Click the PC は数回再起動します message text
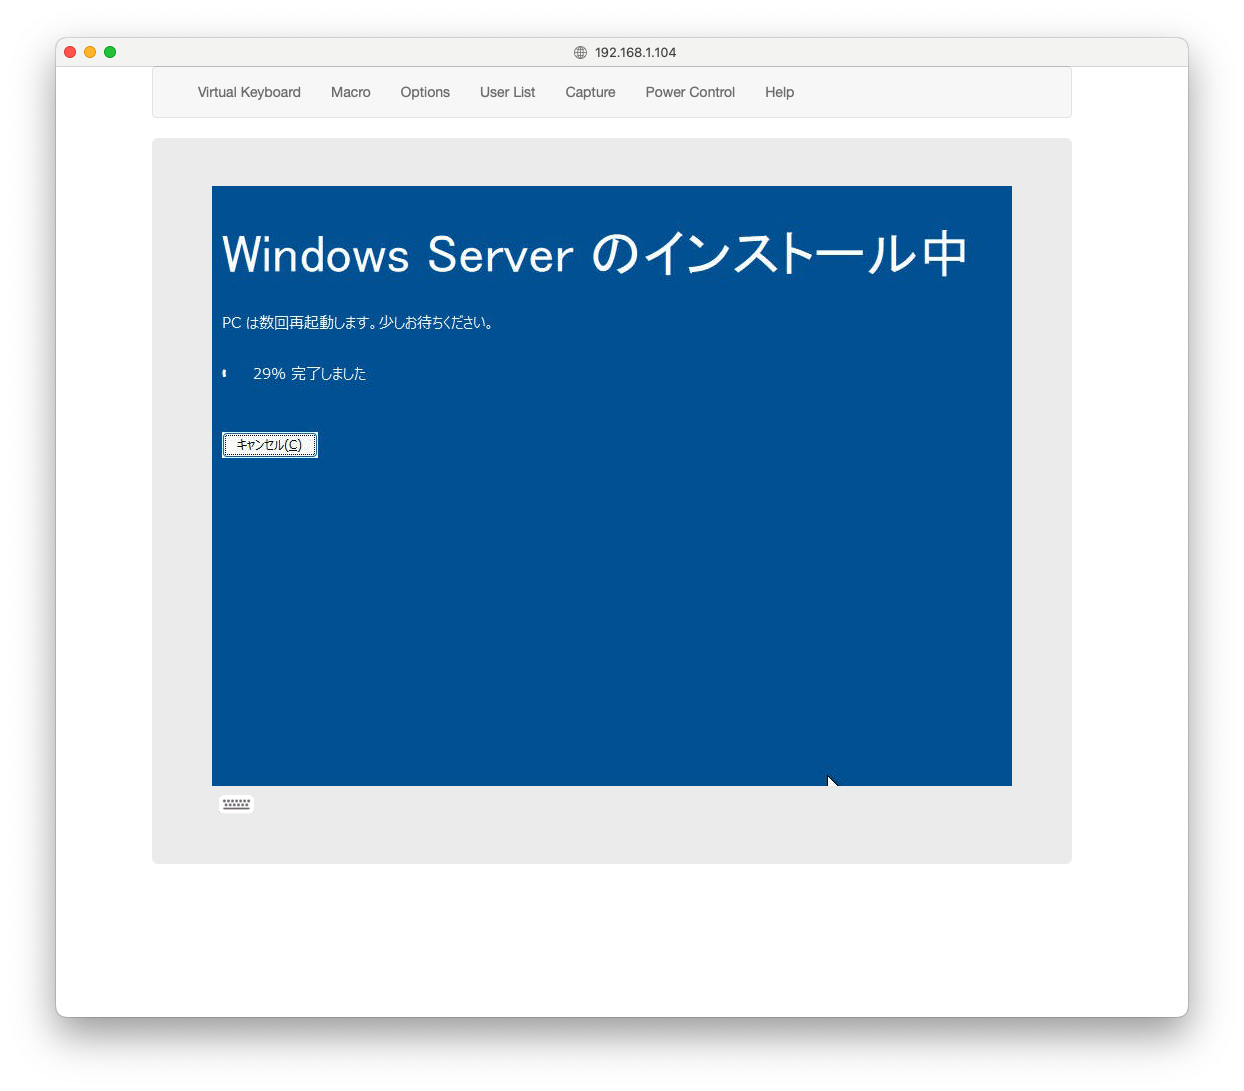 click(358, 323)
